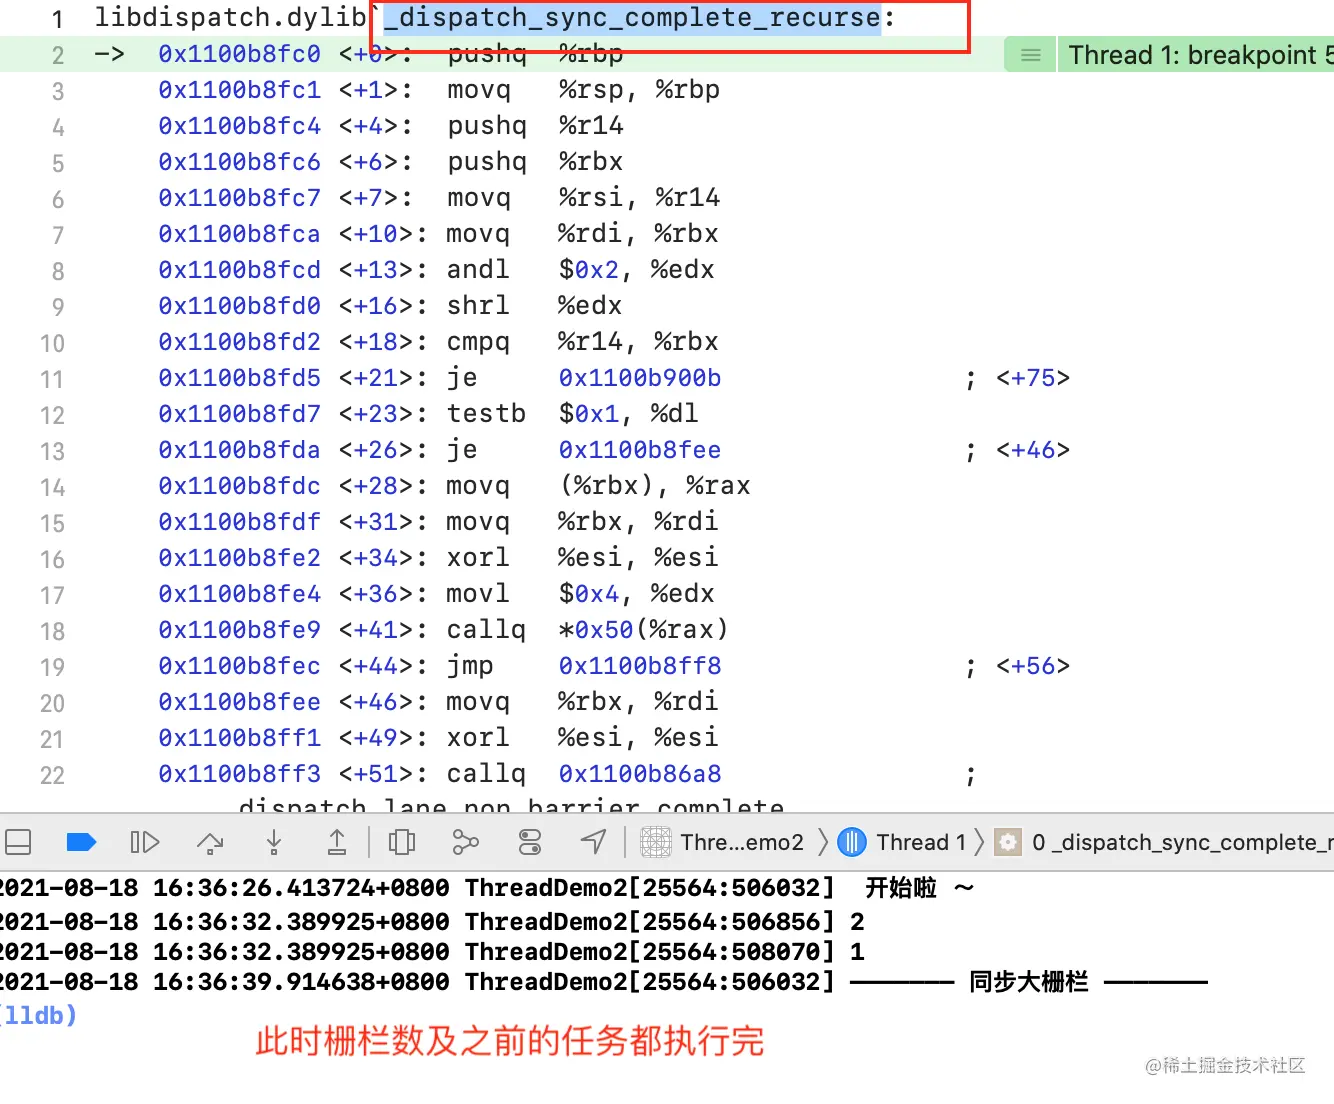Open Debug View Hierarchy
Viewport: 1334px width, 1104px height.
(402, 842)
